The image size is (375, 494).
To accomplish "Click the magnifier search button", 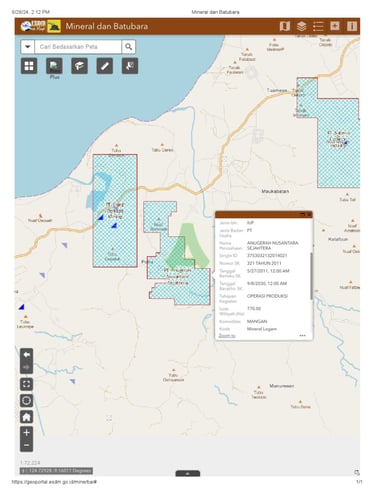I will coord(128,47).
